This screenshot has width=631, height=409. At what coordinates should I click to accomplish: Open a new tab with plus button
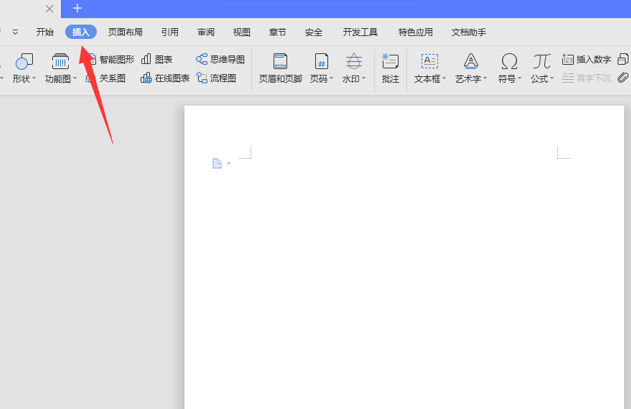click(x=77, y=8)
